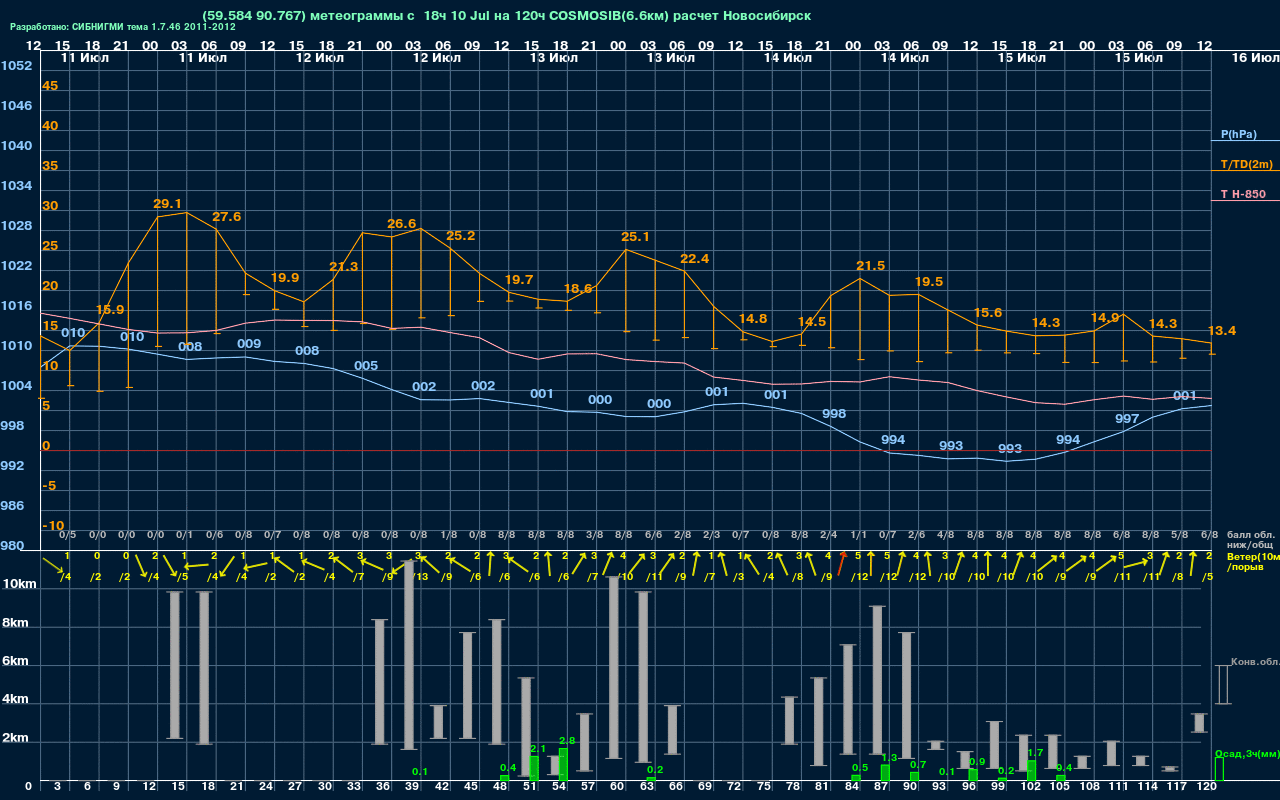Click forecast hour 3 on bottom axis
Image resolution: width=1280 pixels, height=800 pixels.
pos(58,787)
